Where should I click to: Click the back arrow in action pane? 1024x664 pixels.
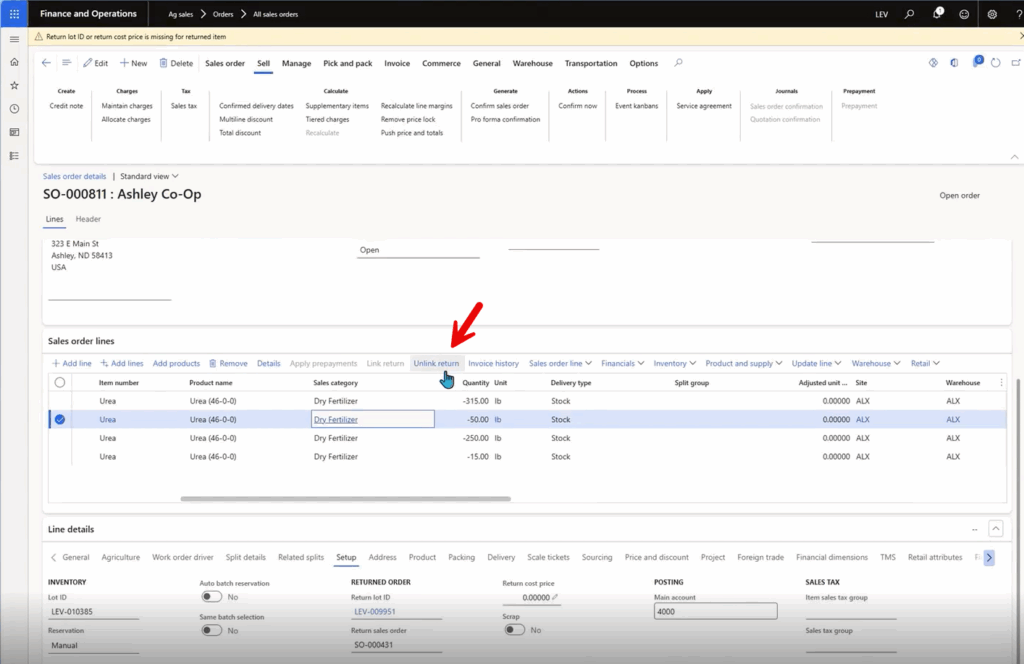coord(46,63)
